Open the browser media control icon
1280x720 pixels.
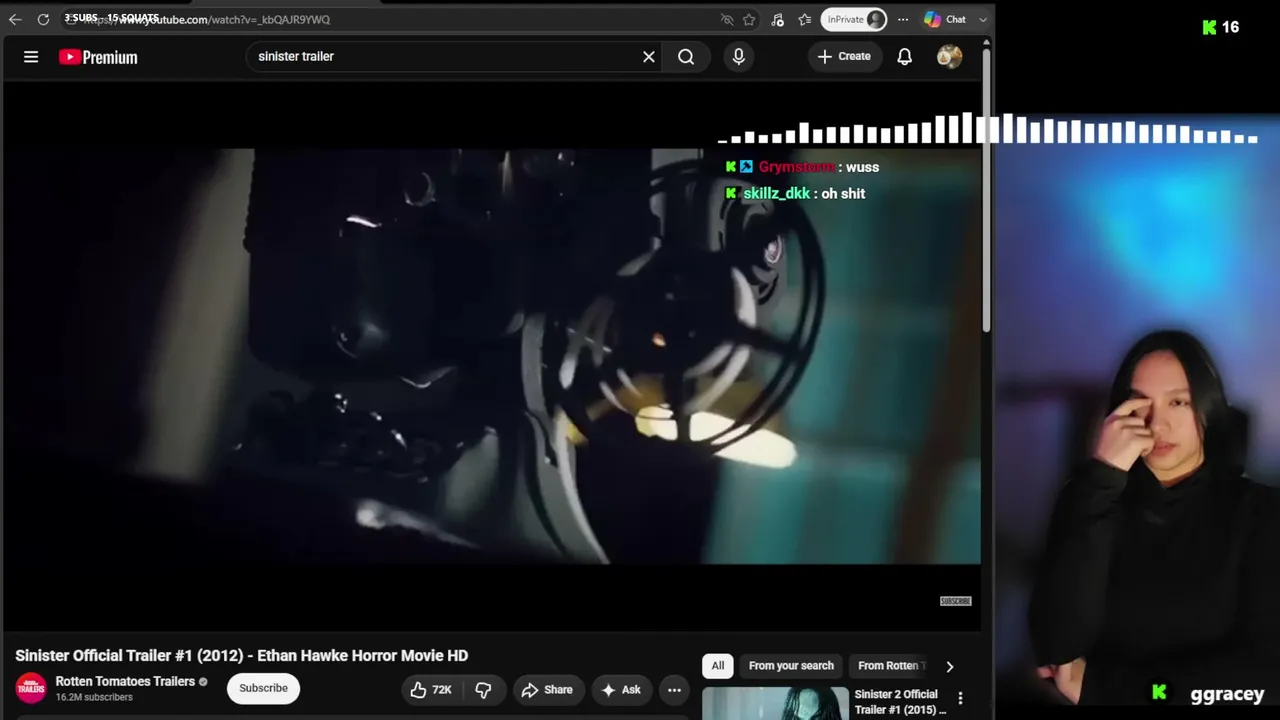(777, 19)
